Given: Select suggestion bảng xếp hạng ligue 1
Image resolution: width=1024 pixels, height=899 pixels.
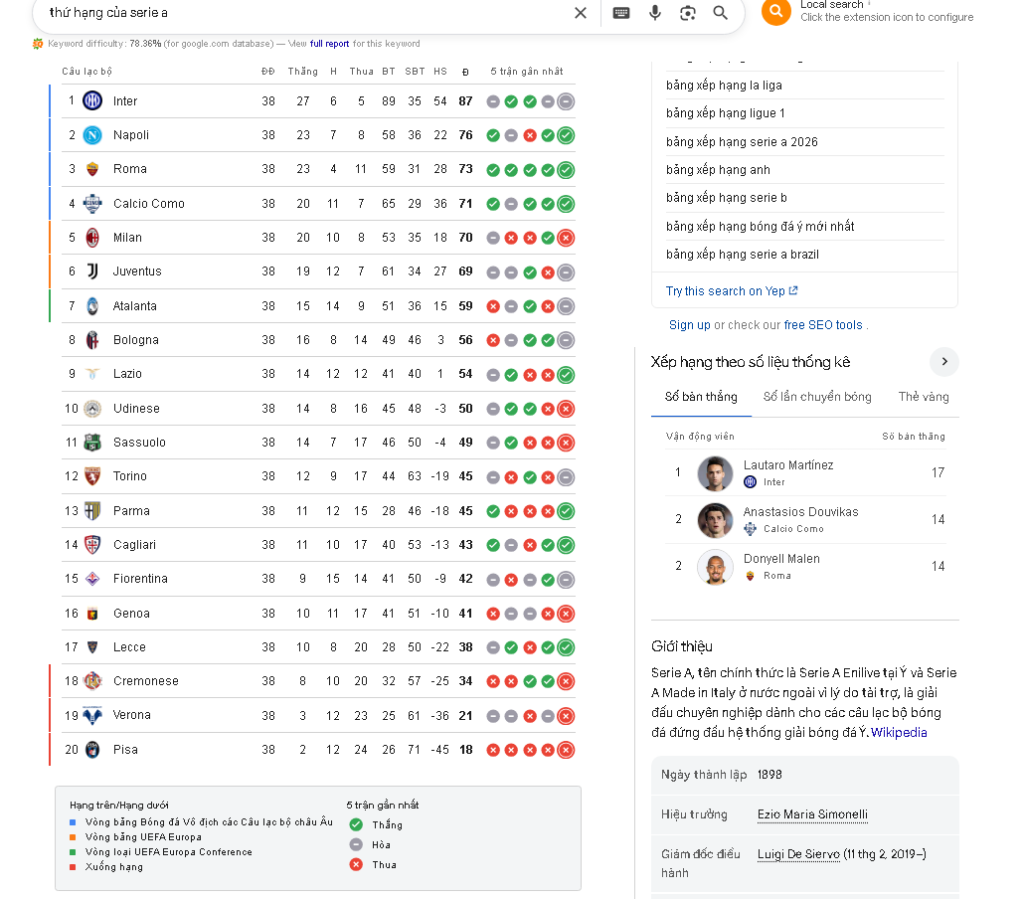Looking at the screenshot, I should 725,114.
